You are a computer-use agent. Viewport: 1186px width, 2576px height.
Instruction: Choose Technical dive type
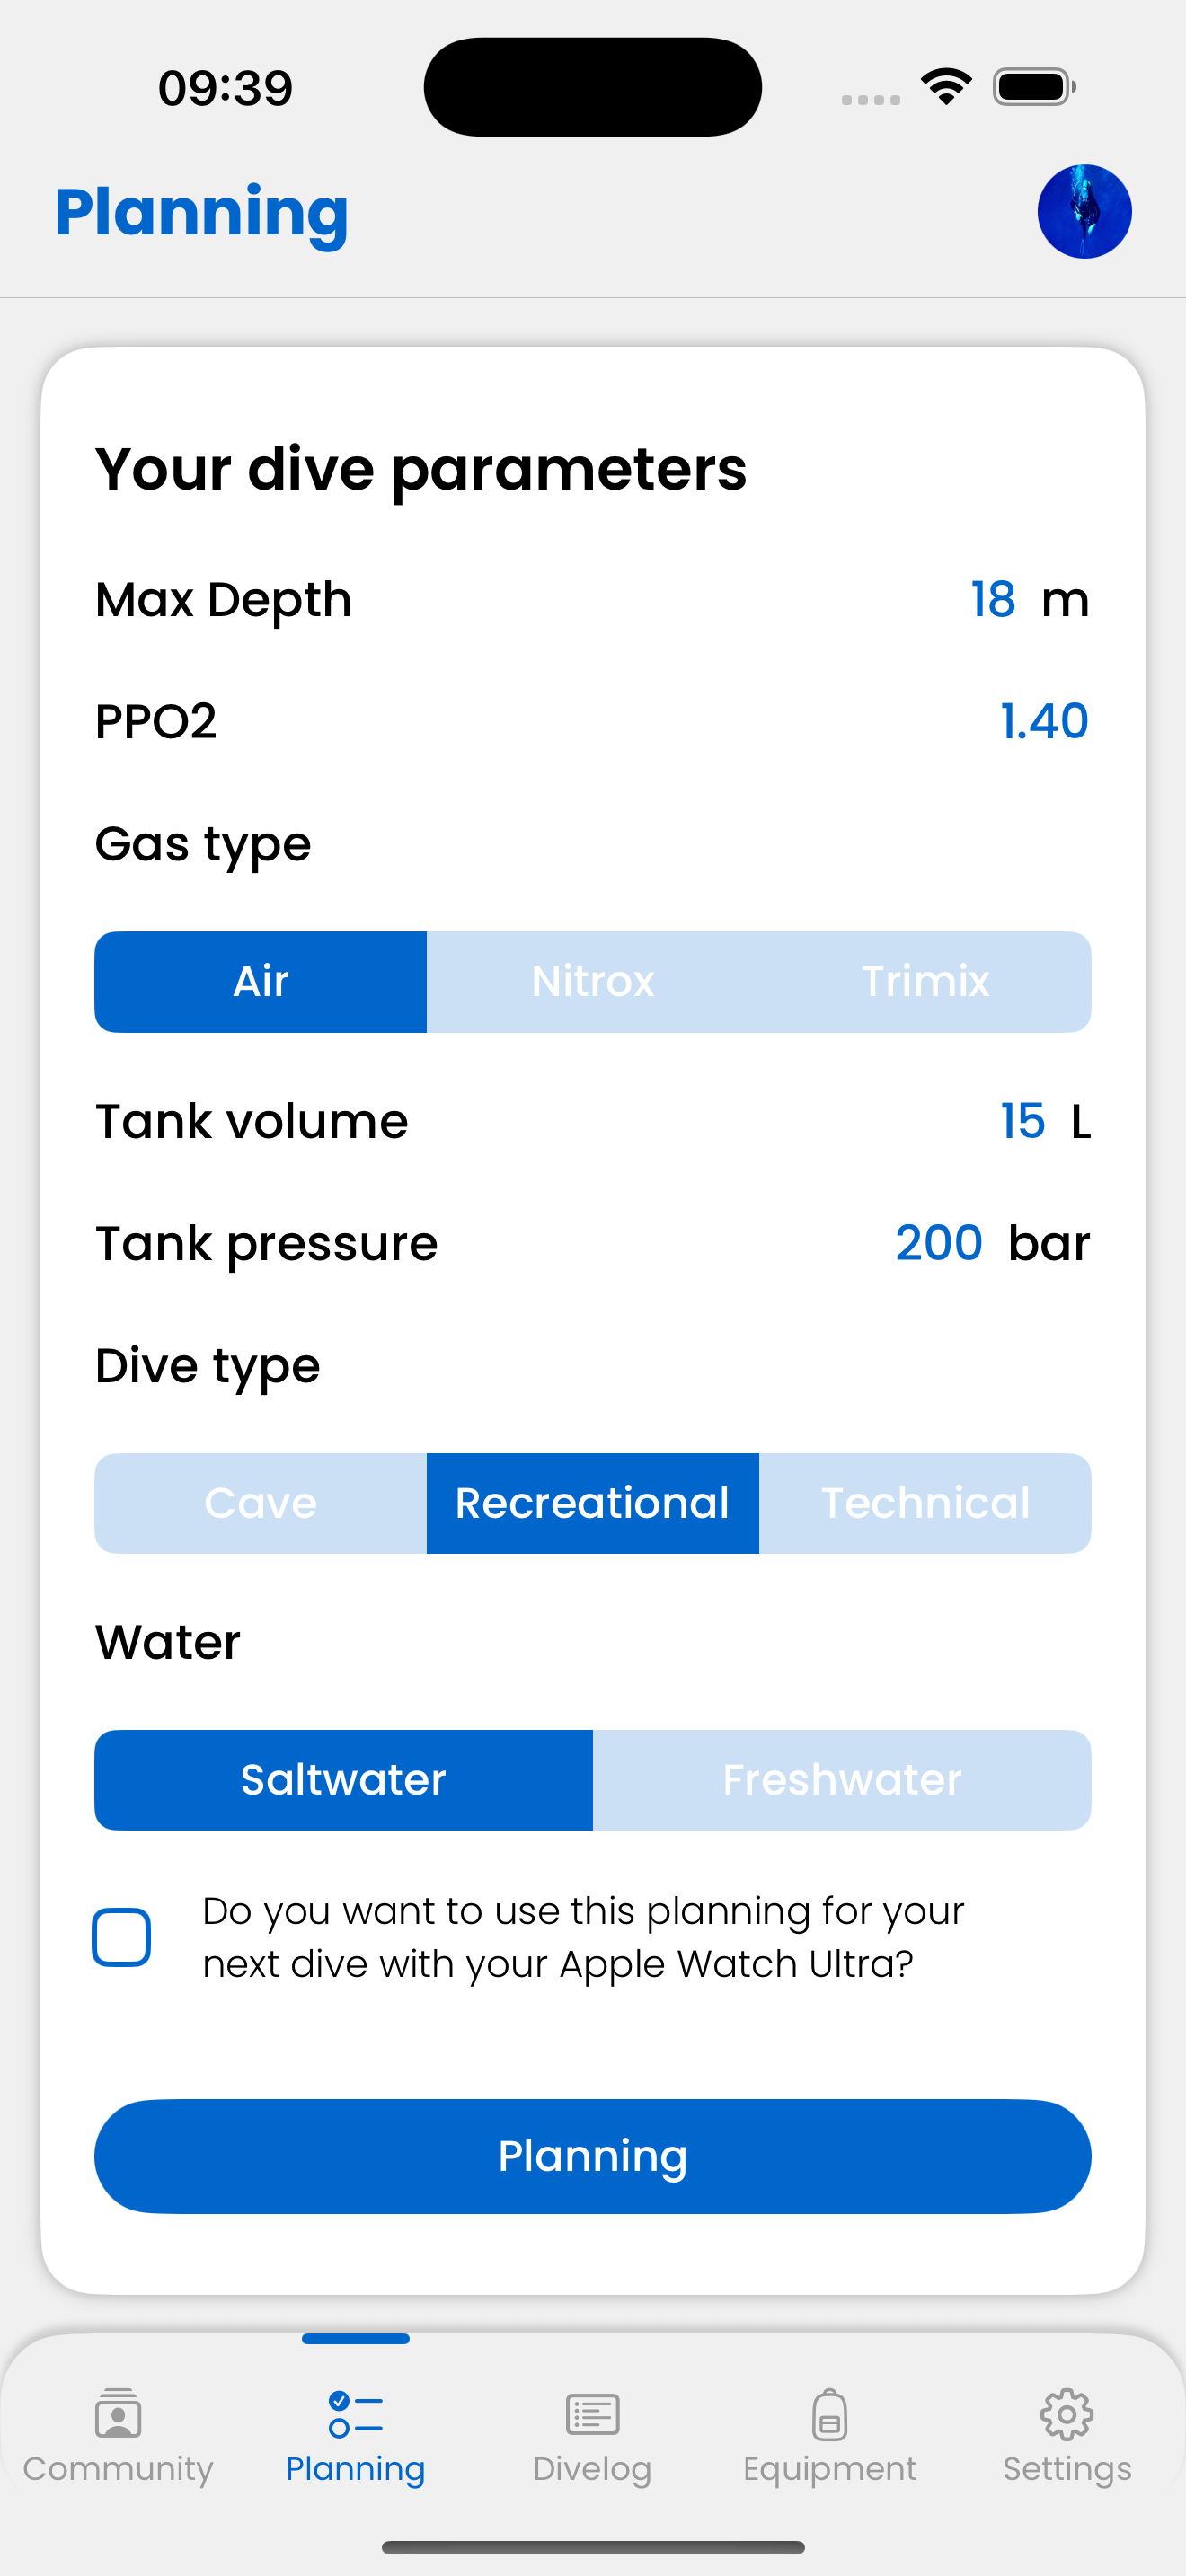click(925, 1503)
